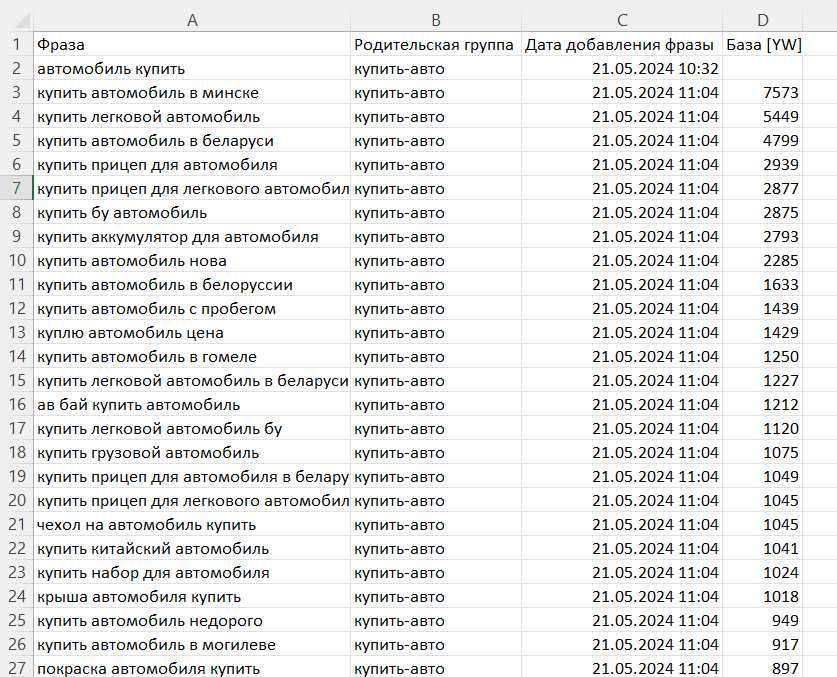Select value 1041 in column D

point(762,549)
